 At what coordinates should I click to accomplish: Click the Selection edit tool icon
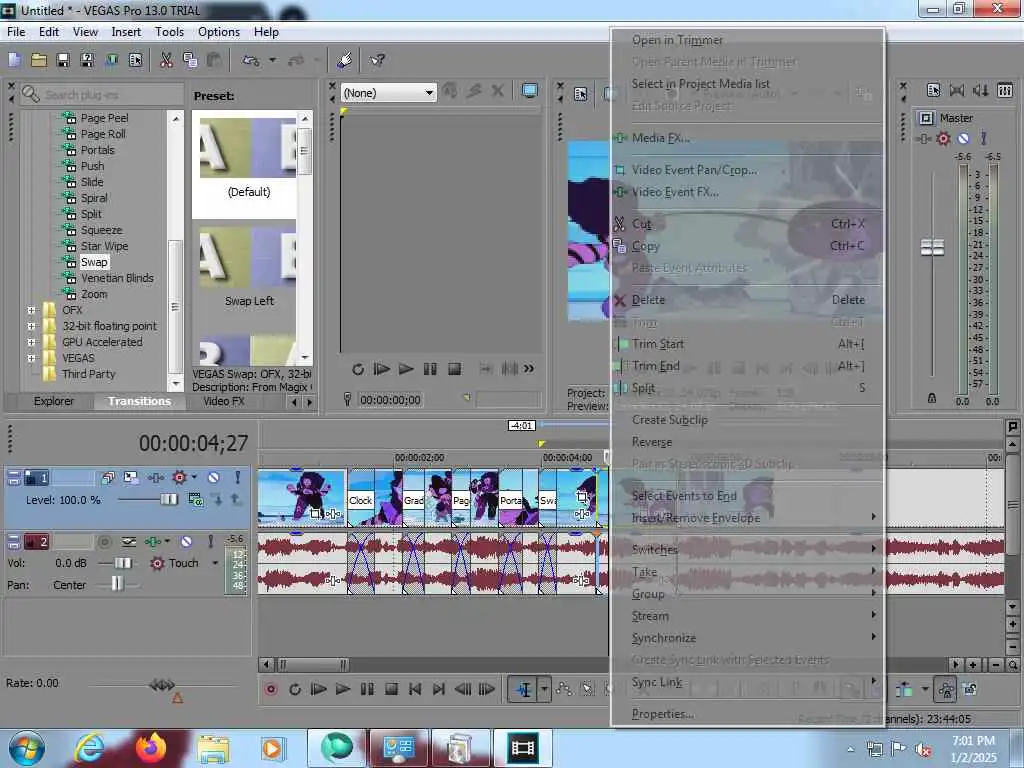coord(587,689)
